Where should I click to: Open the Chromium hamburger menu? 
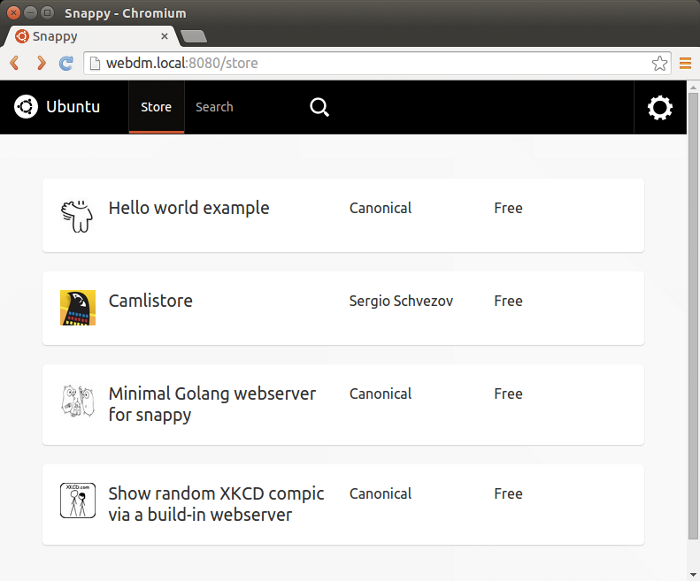(x=686, y=63)
